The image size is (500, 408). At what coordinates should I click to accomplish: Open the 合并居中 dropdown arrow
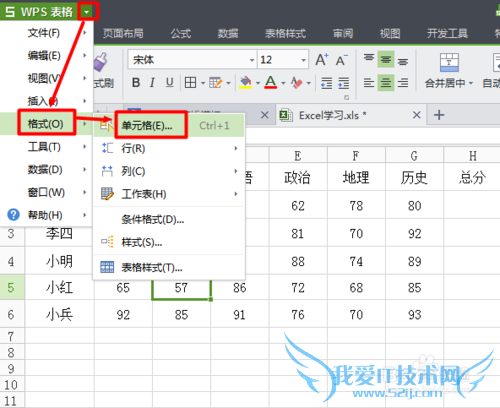tap(471, 83)
